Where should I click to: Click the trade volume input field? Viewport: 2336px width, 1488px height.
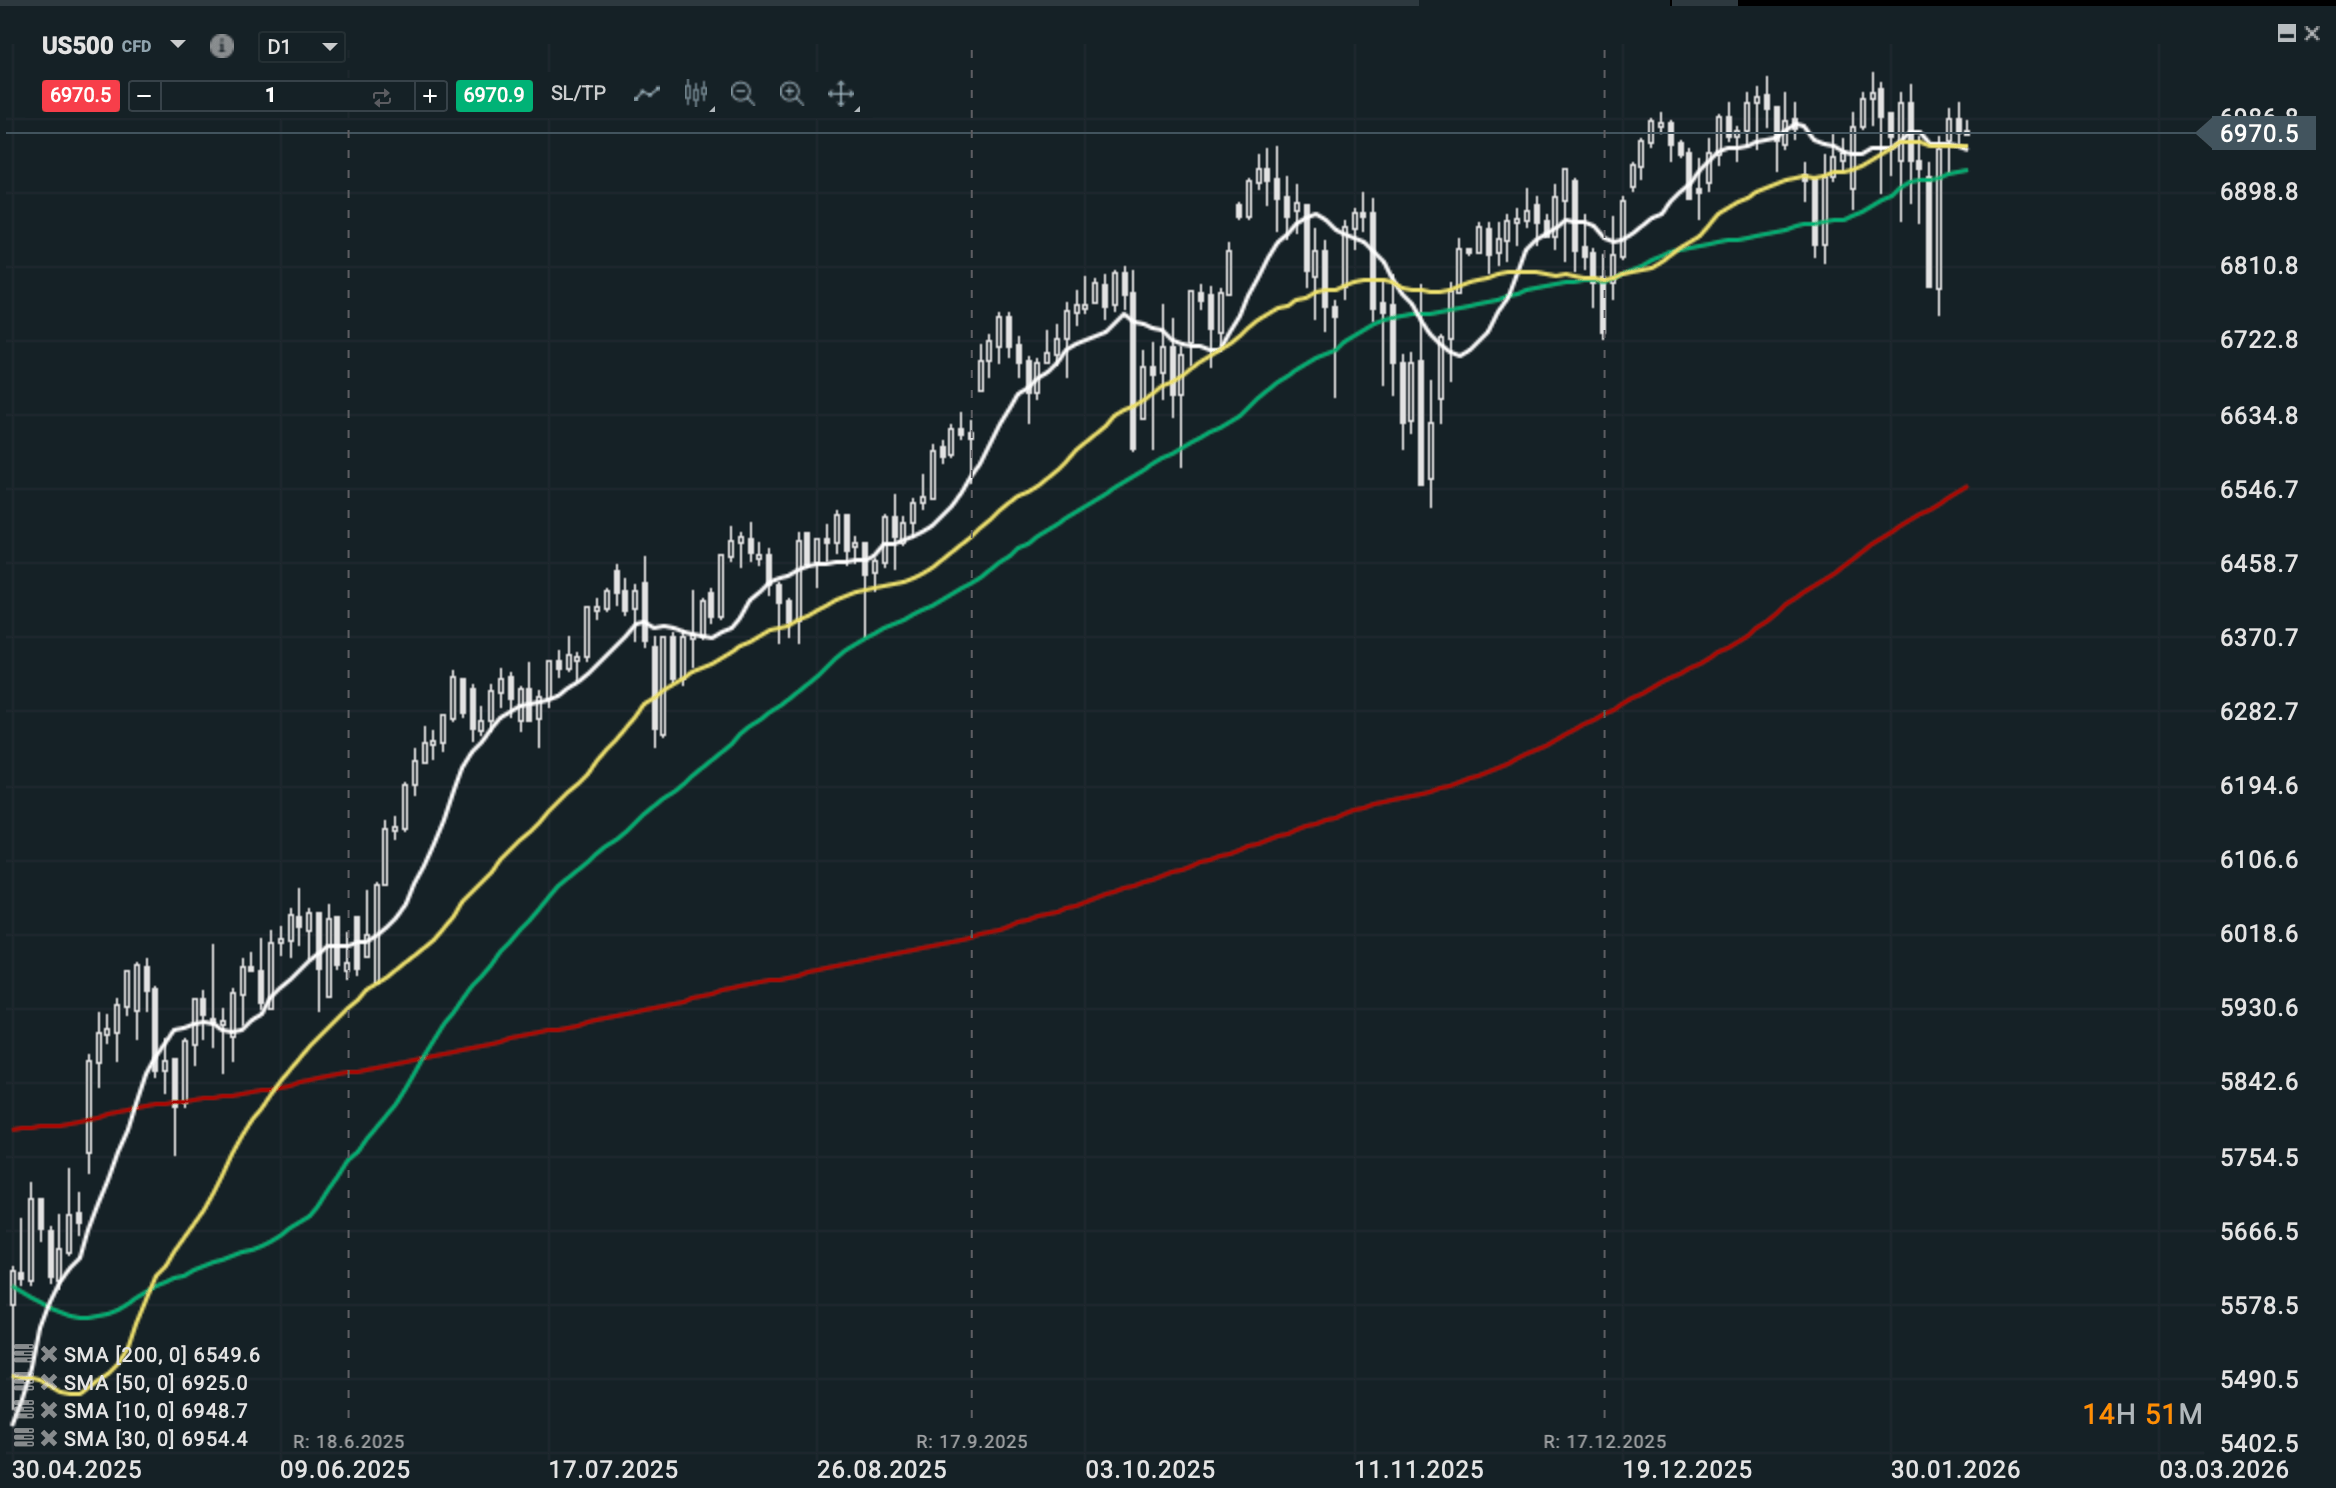coord(268,96)
